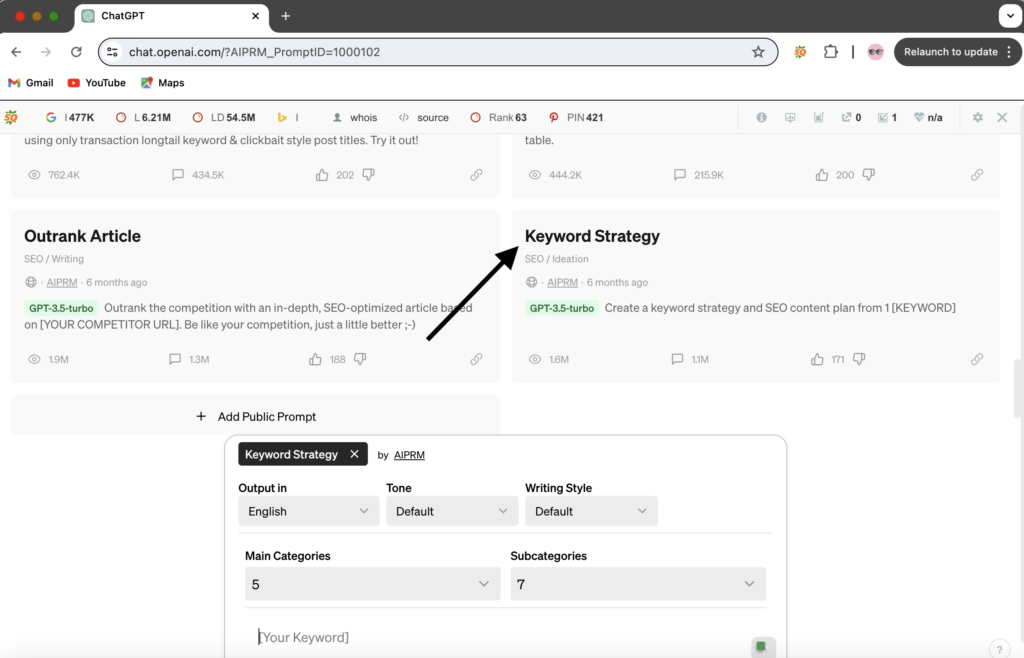Copy link on the 444.2K views card
Viewport: 1024px width, 658px height.
pyautogui.click(x=977, y=175)
